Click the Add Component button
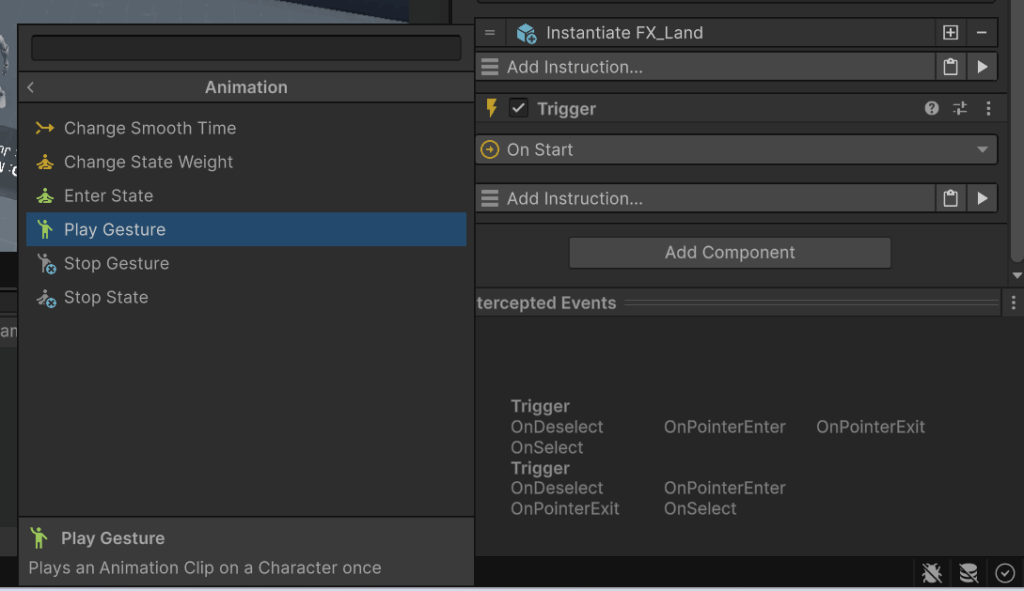This screenshot has width=1024, height=591. coord(729,253)
